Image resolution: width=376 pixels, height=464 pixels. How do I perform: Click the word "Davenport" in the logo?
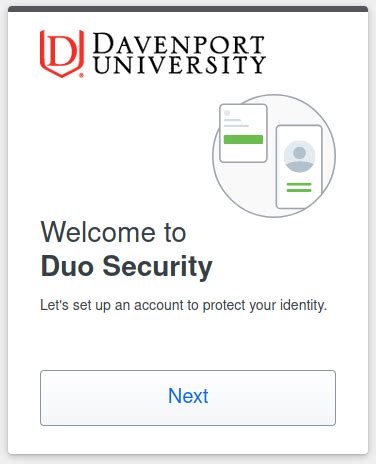tap(178, 43)
